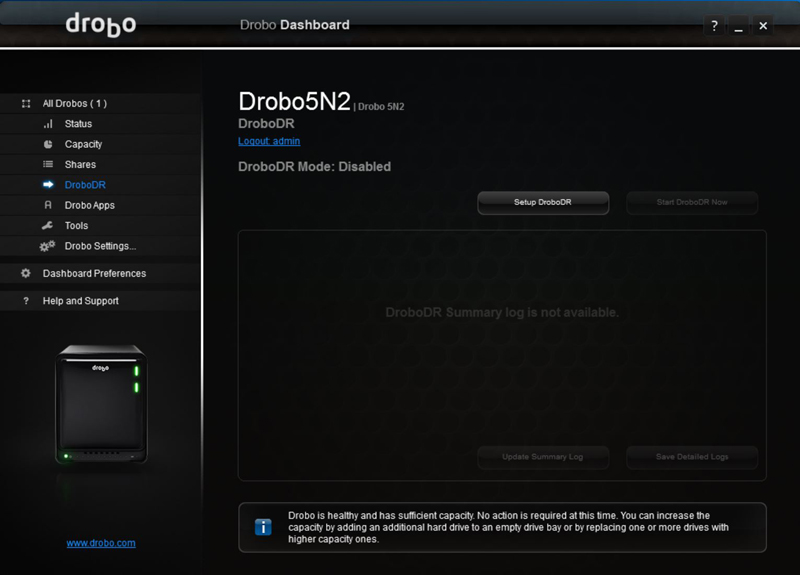
Task: Open help with the title bar question mark
Action: (x=714, y=26)
